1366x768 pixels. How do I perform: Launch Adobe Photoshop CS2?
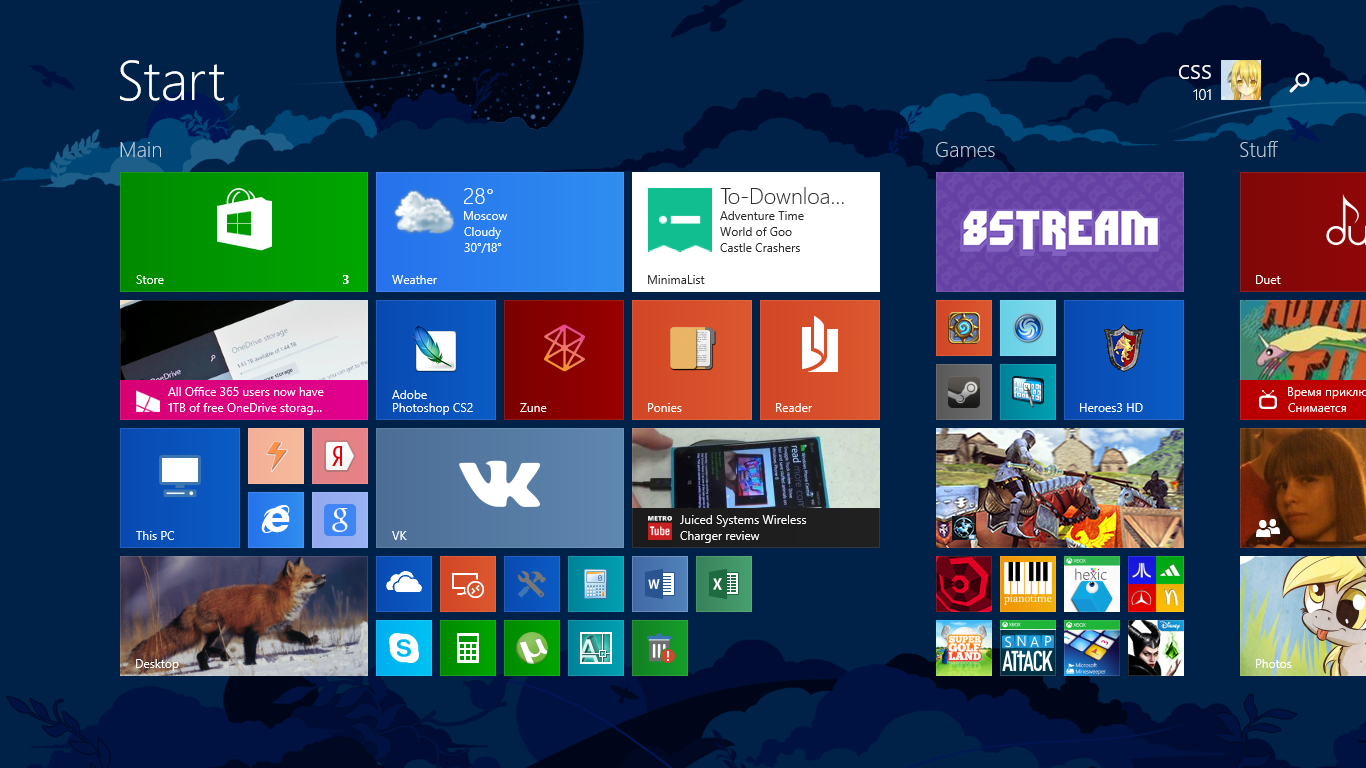click(436, 360)
